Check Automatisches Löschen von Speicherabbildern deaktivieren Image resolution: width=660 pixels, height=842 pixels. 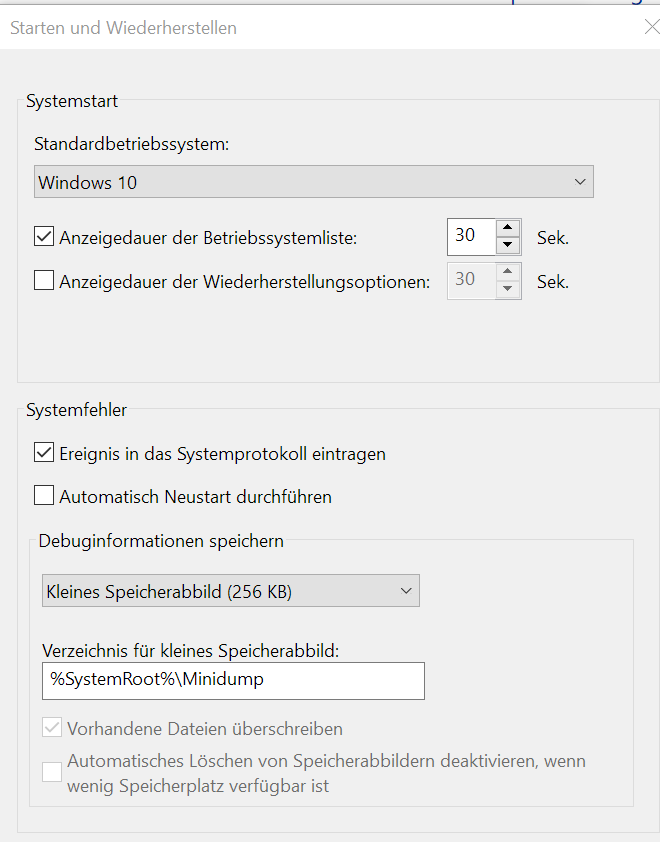pos(52,772)
